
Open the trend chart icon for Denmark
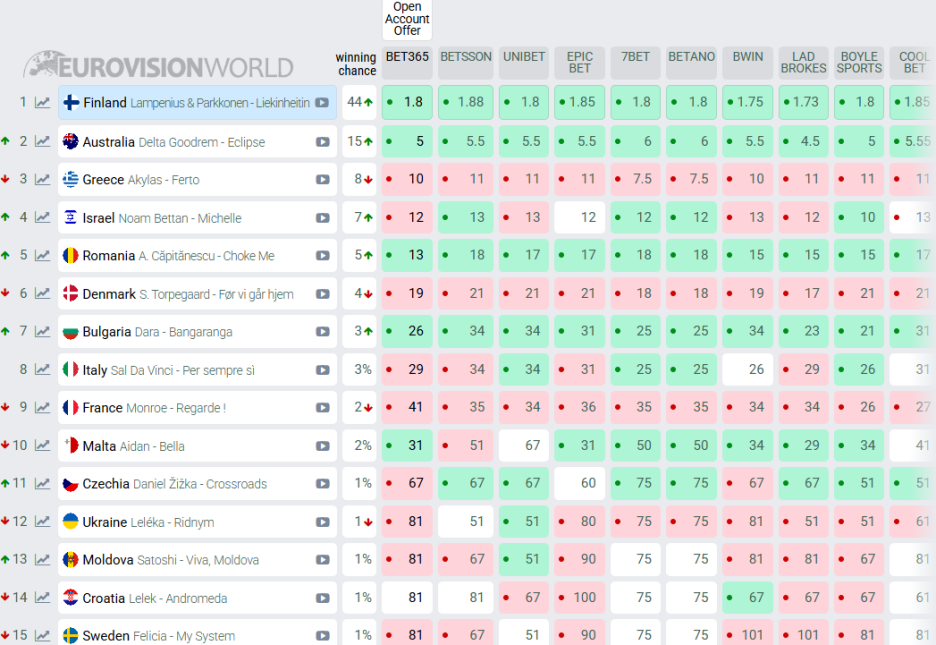click(42, 294)
